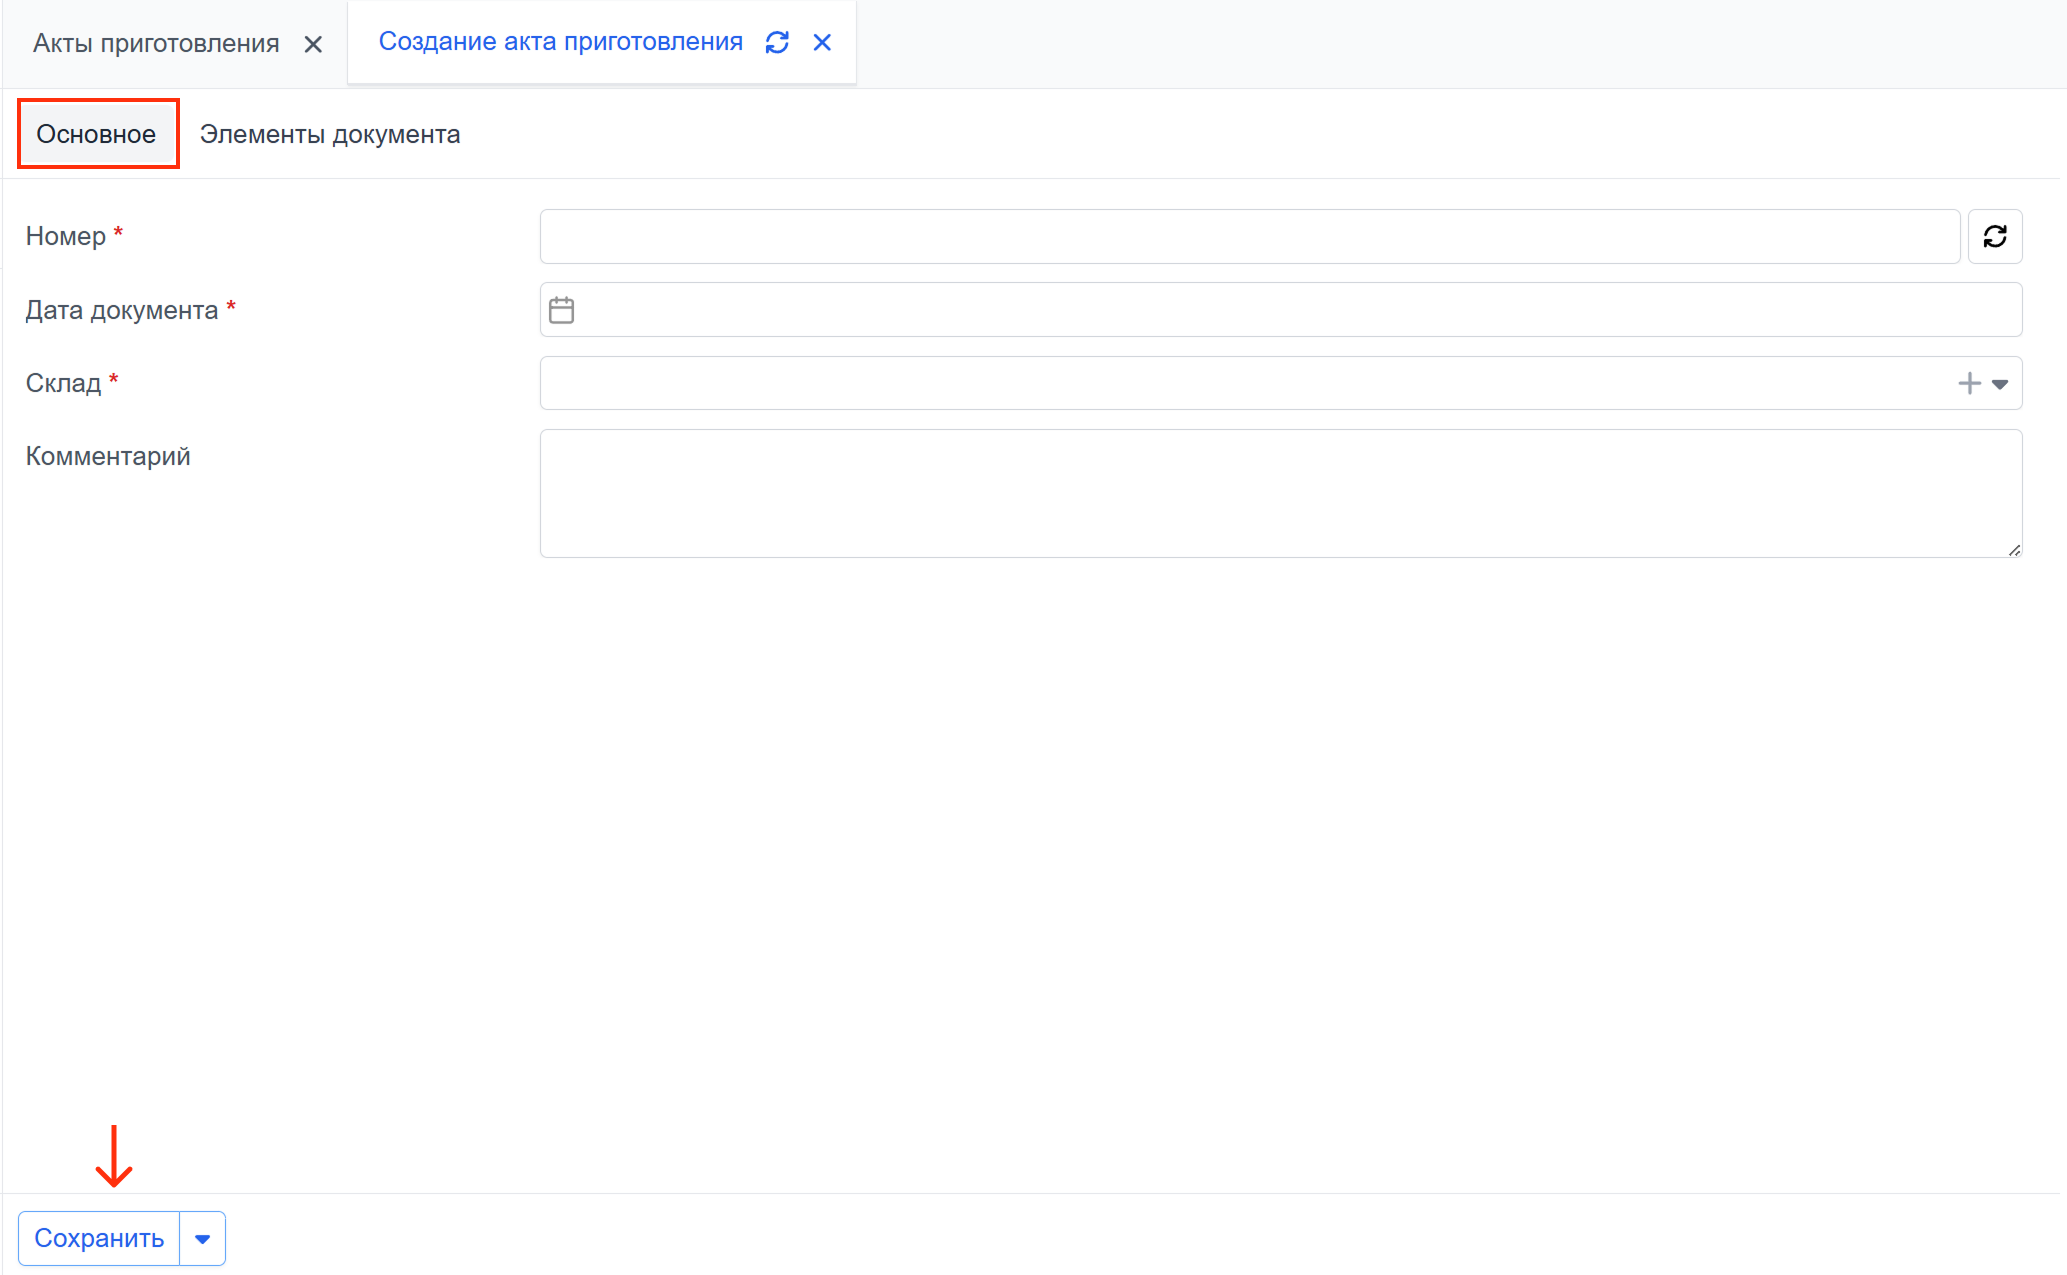Click the Склад field label

click(63, 383)
